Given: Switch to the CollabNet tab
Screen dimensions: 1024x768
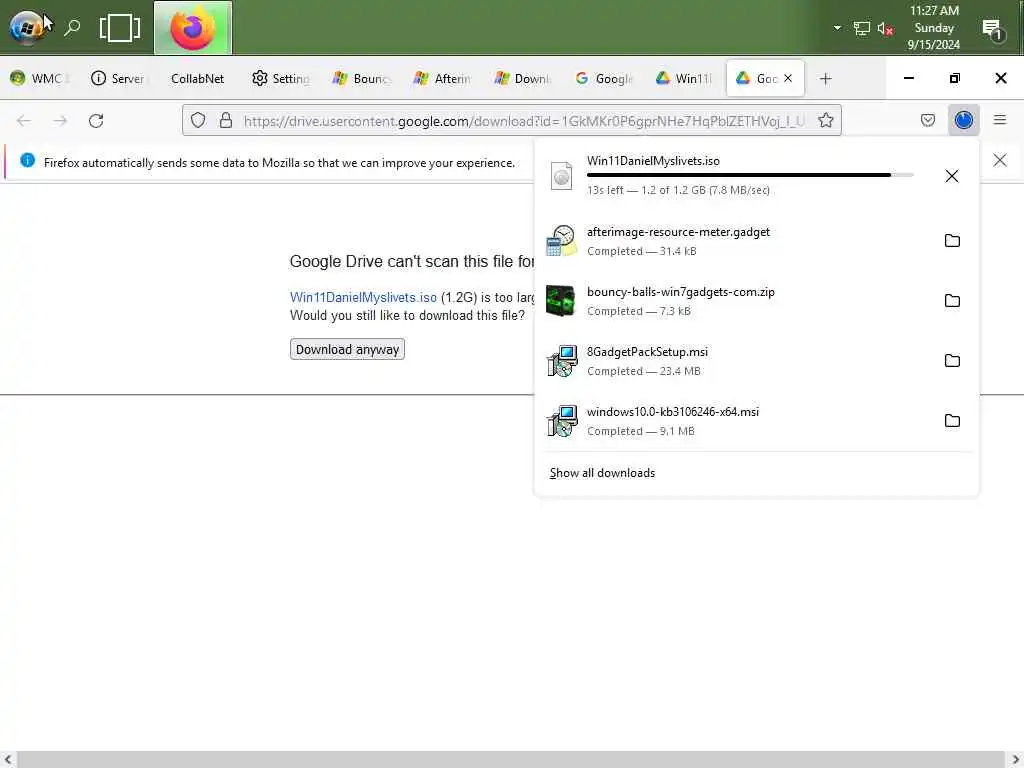Looking at the screenshot, I should click(x=197, y=78).
